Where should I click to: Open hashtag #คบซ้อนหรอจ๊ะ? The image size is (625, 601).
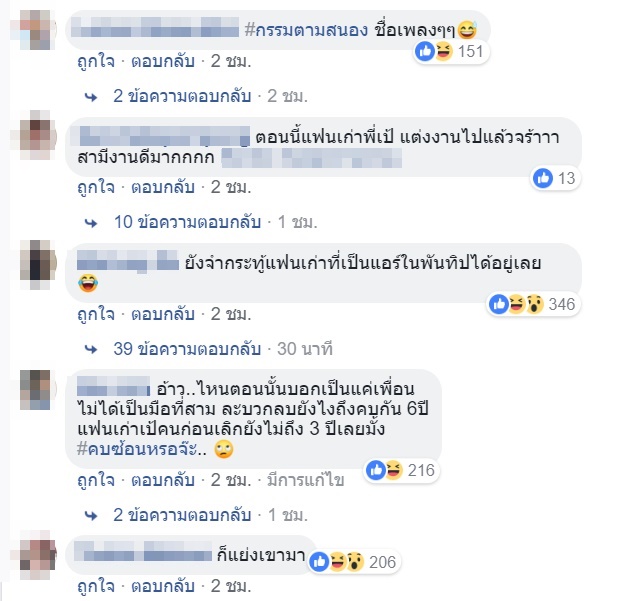pyautogui.click(x=142, y=449)
